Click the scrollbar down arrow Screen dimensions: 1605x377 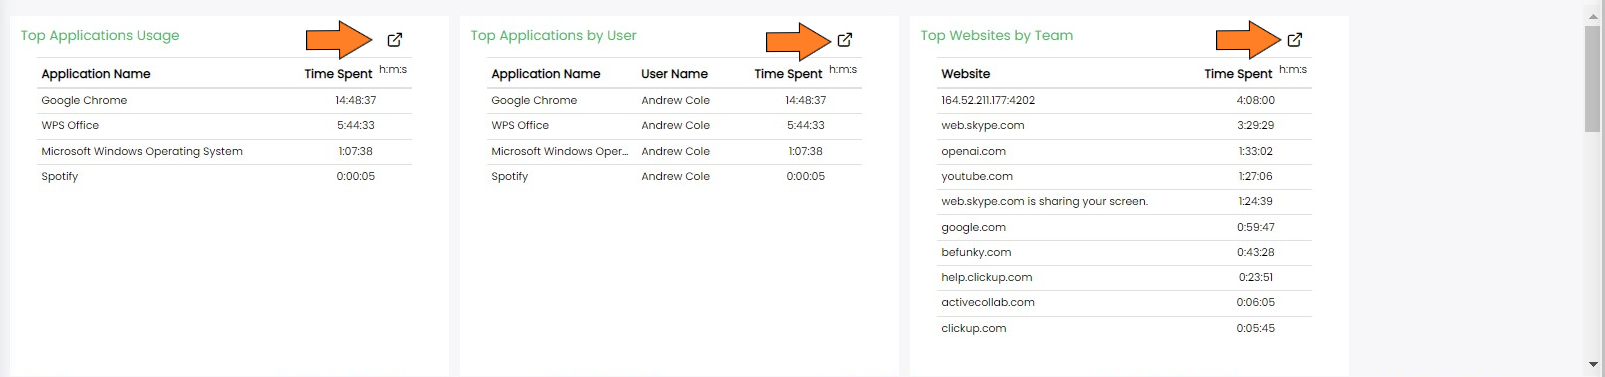(1593, 365)
